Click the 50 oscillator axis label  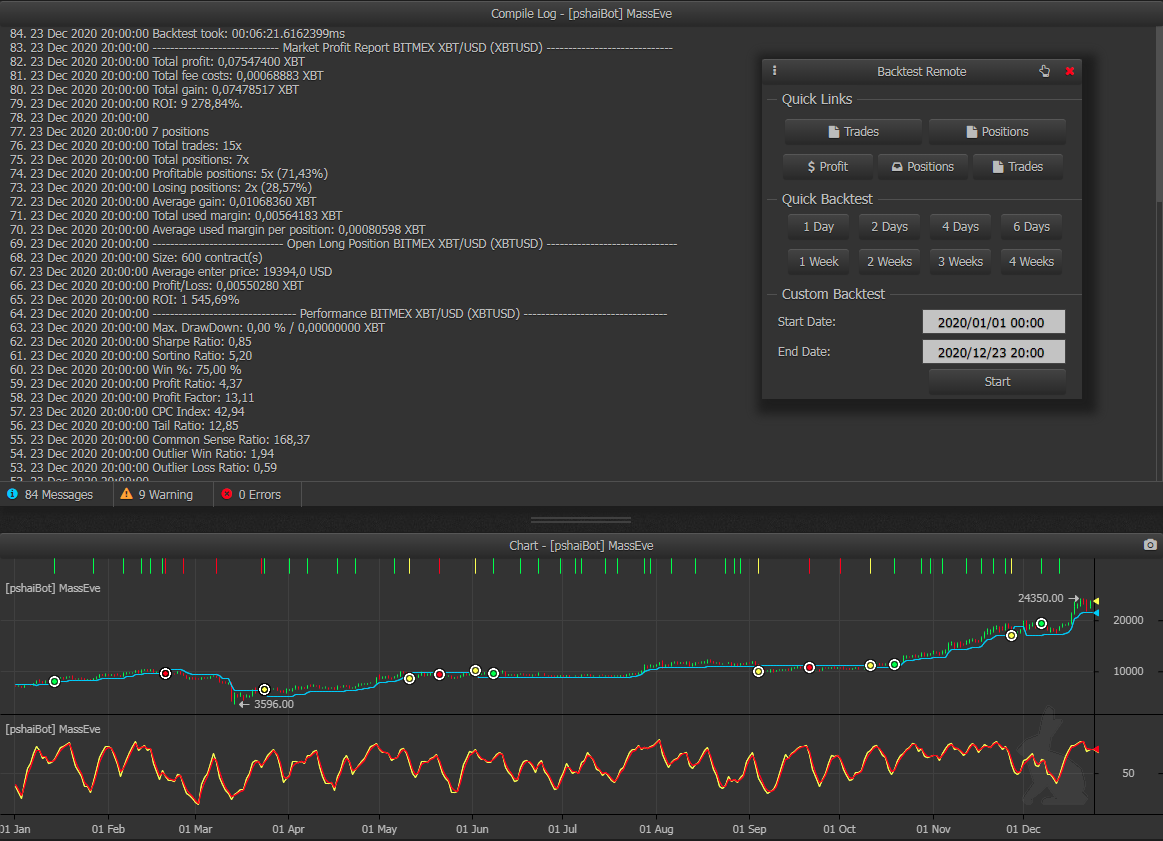click(1127, 773)
